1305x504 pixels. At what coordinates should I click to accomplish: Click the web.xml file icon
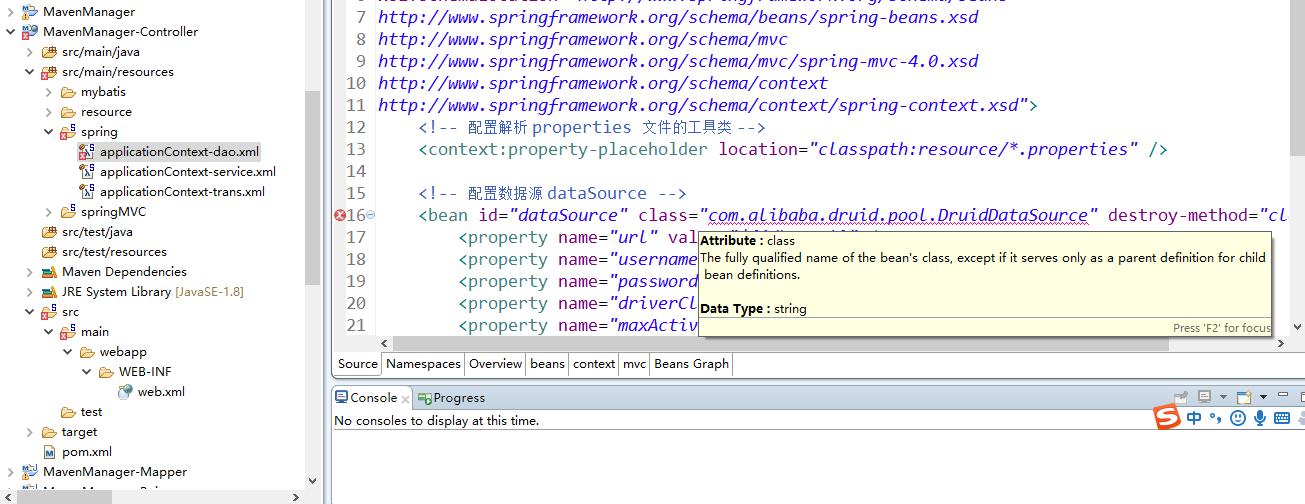(125, 392)
